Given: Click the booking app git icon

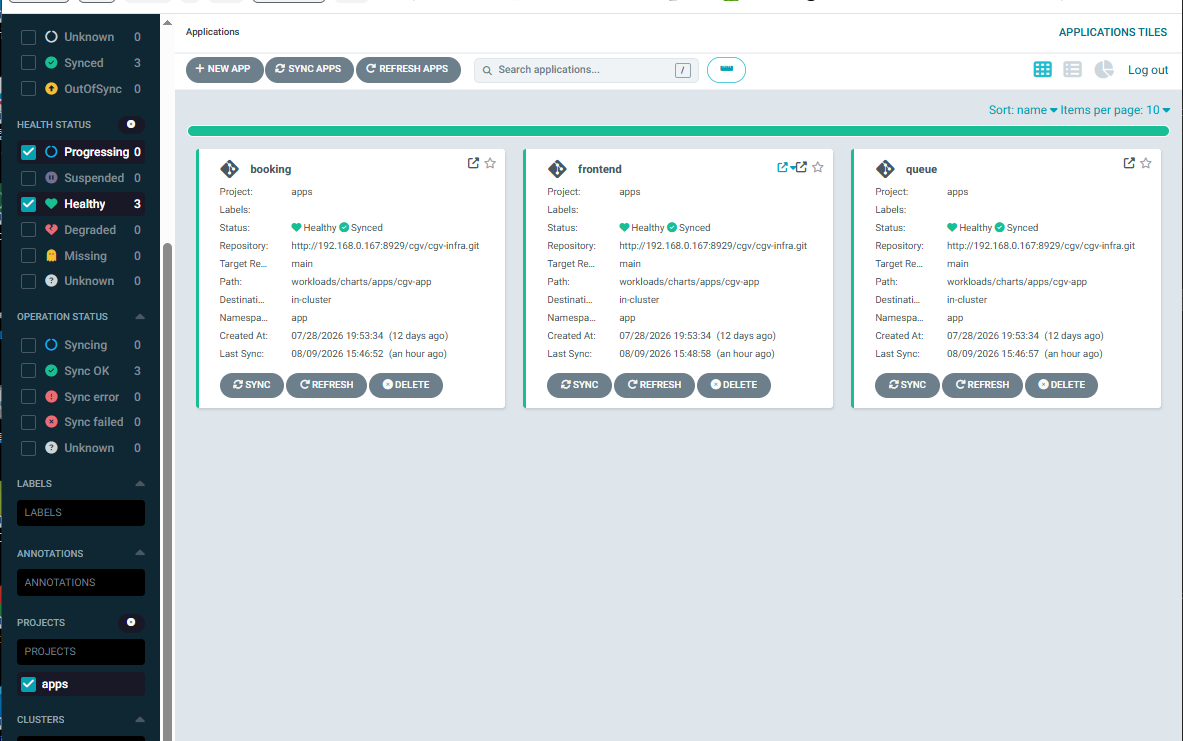Looking at the screenshot, I should pyautogui.click(x=229, y=169).
